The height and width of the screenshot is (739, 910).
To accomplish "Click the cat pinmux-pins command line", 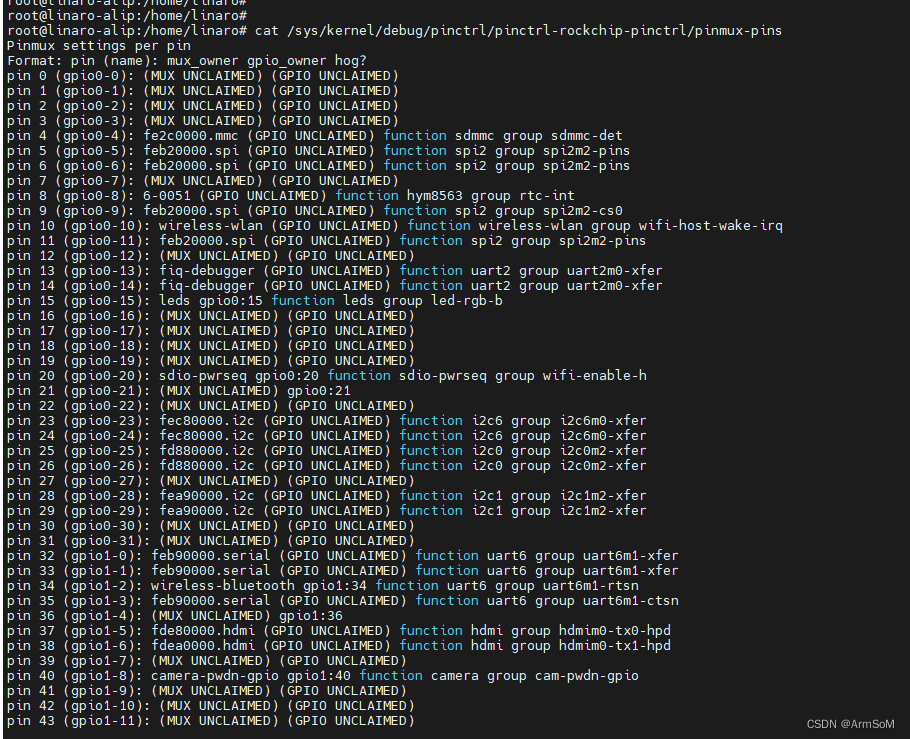I will (395, 31).
